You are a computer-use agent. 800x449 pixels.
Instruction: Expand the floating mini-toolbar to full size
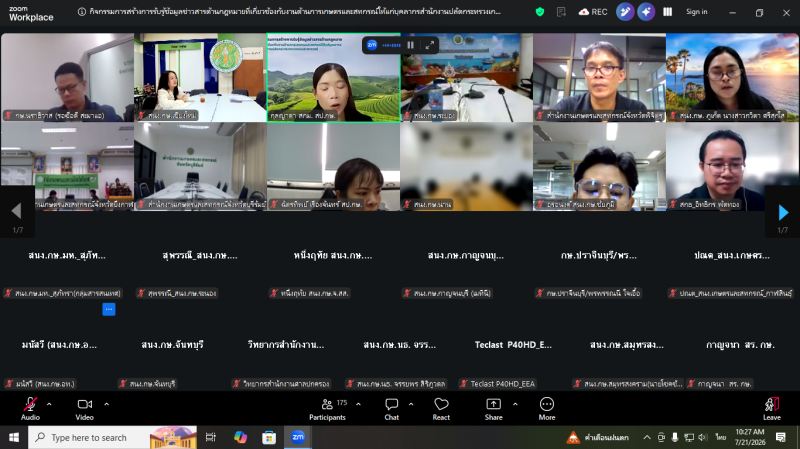click(430, 45)
